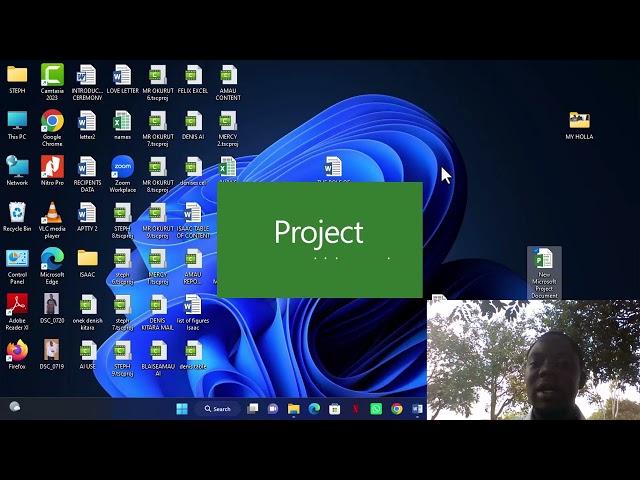Open LOVE LETTER Word document
The image size is (640, 480).
click(x=122, y=79)
